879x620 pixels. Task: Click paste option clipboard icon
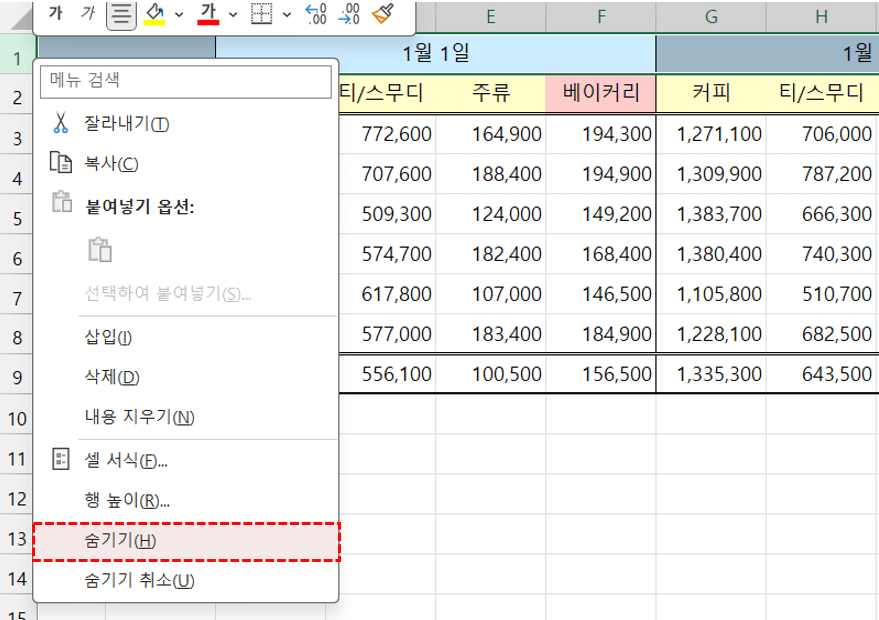[x=98, y=250]
